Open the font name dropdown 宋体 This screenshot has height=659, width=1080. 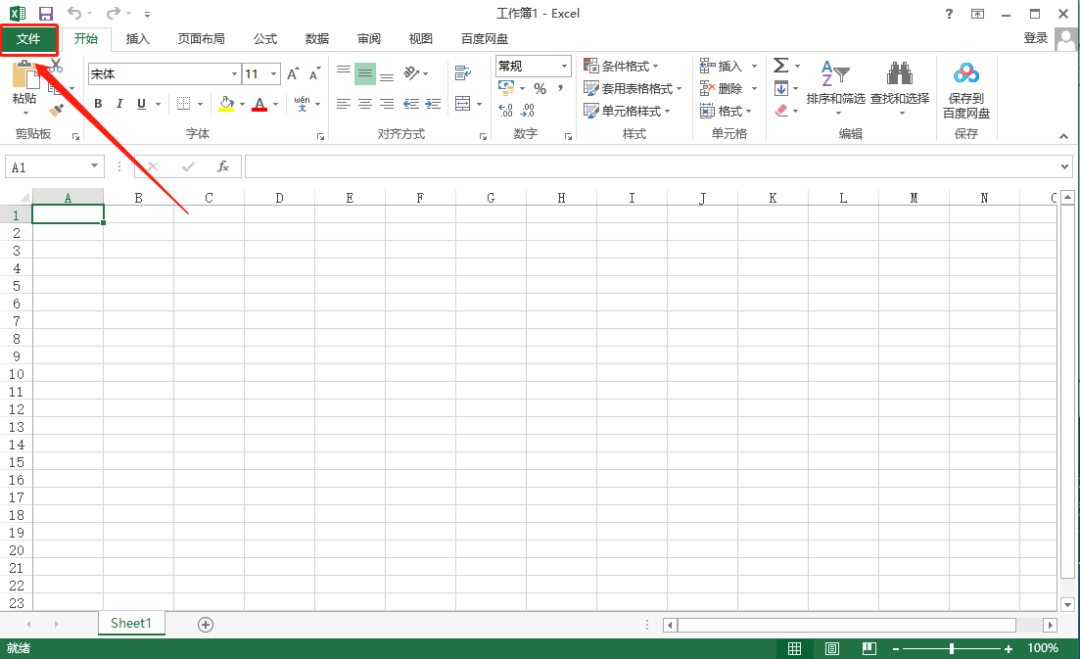pos(234,74)
